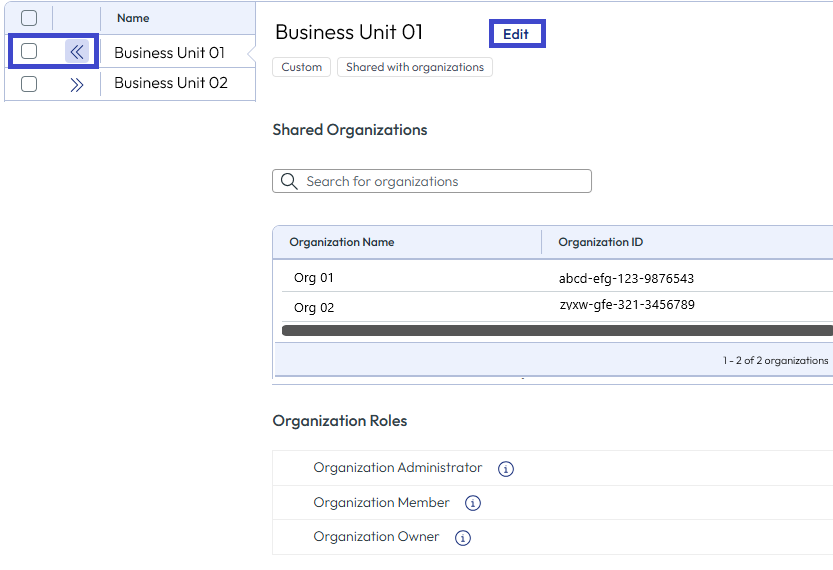
Task: Click the Edit button for Business Unit 01
Action: pos(517,34)
